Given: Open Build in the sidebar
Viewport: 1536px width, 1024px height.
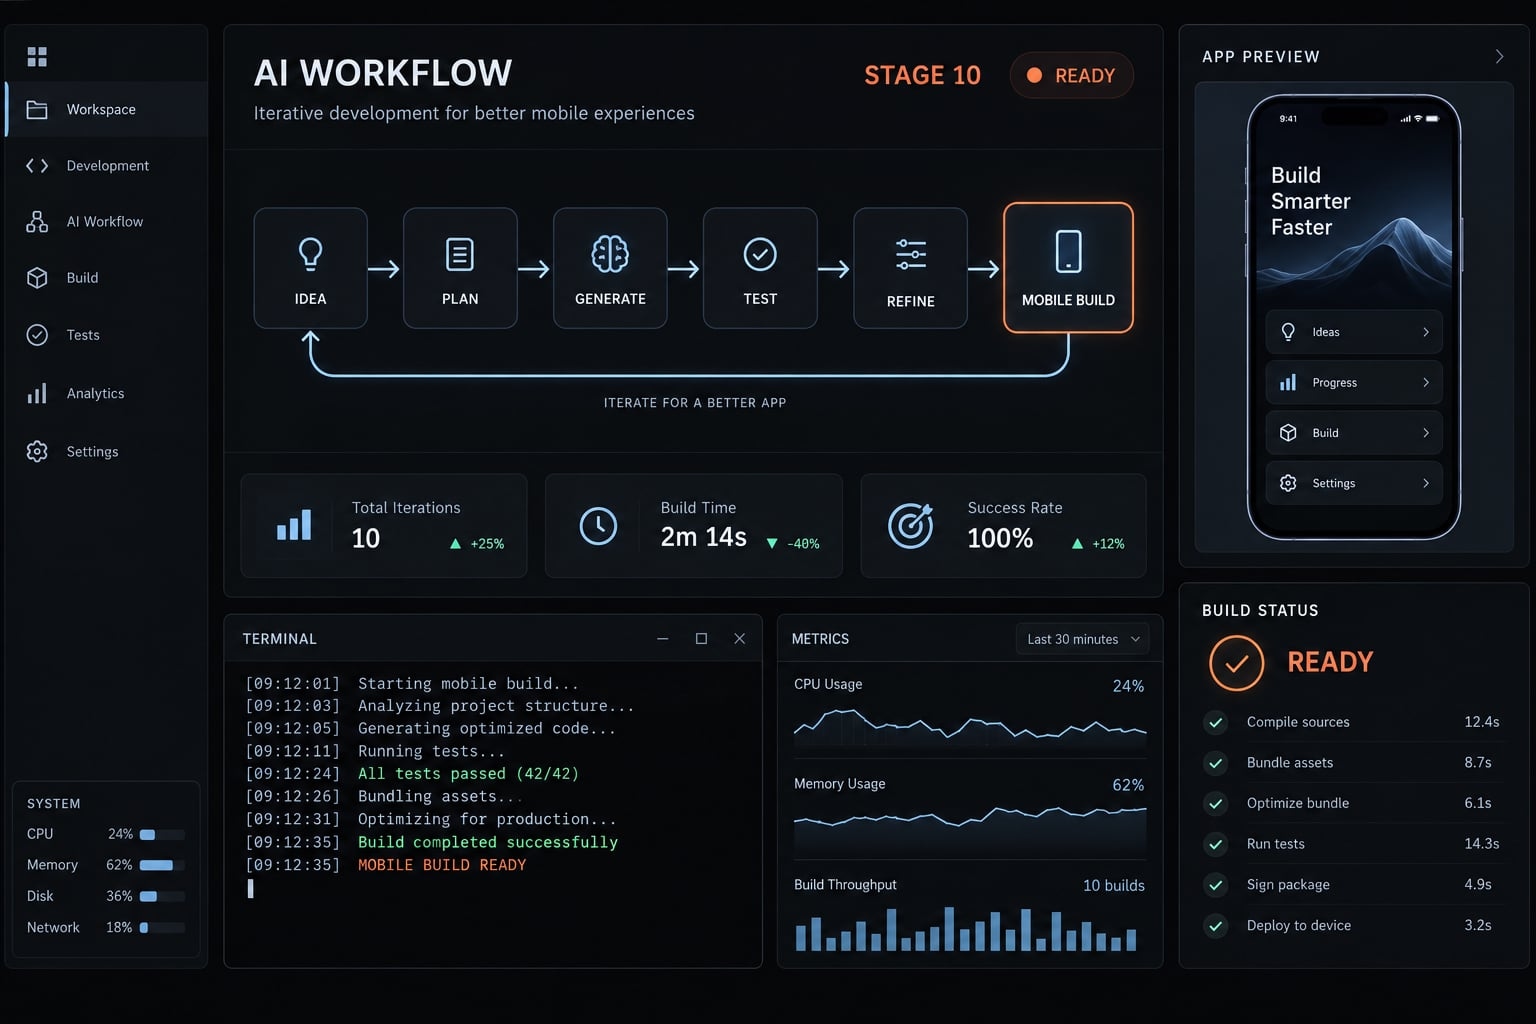Looking at the screenshot, I should (x=106, y=277).
